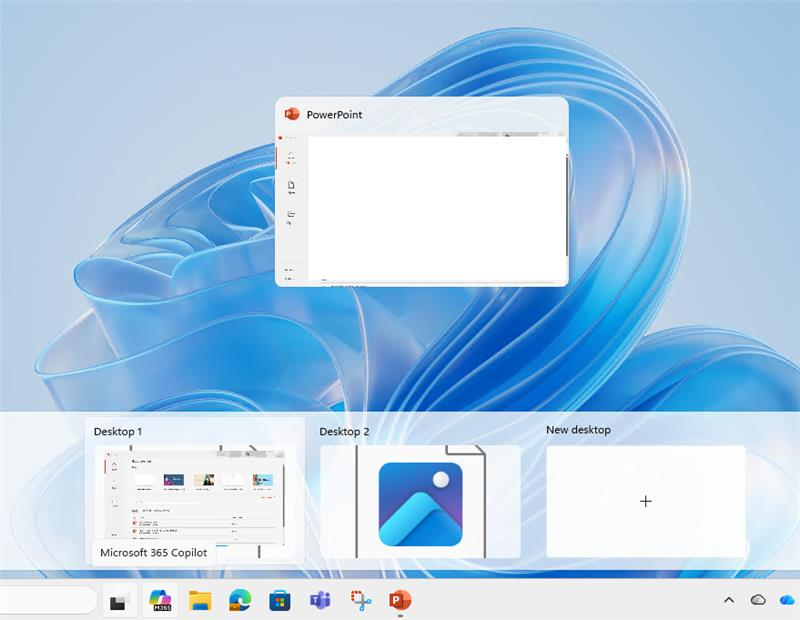The image size is (800, 620).
Task: Open File Explorer from the taskbar
Action: (200, 601)
